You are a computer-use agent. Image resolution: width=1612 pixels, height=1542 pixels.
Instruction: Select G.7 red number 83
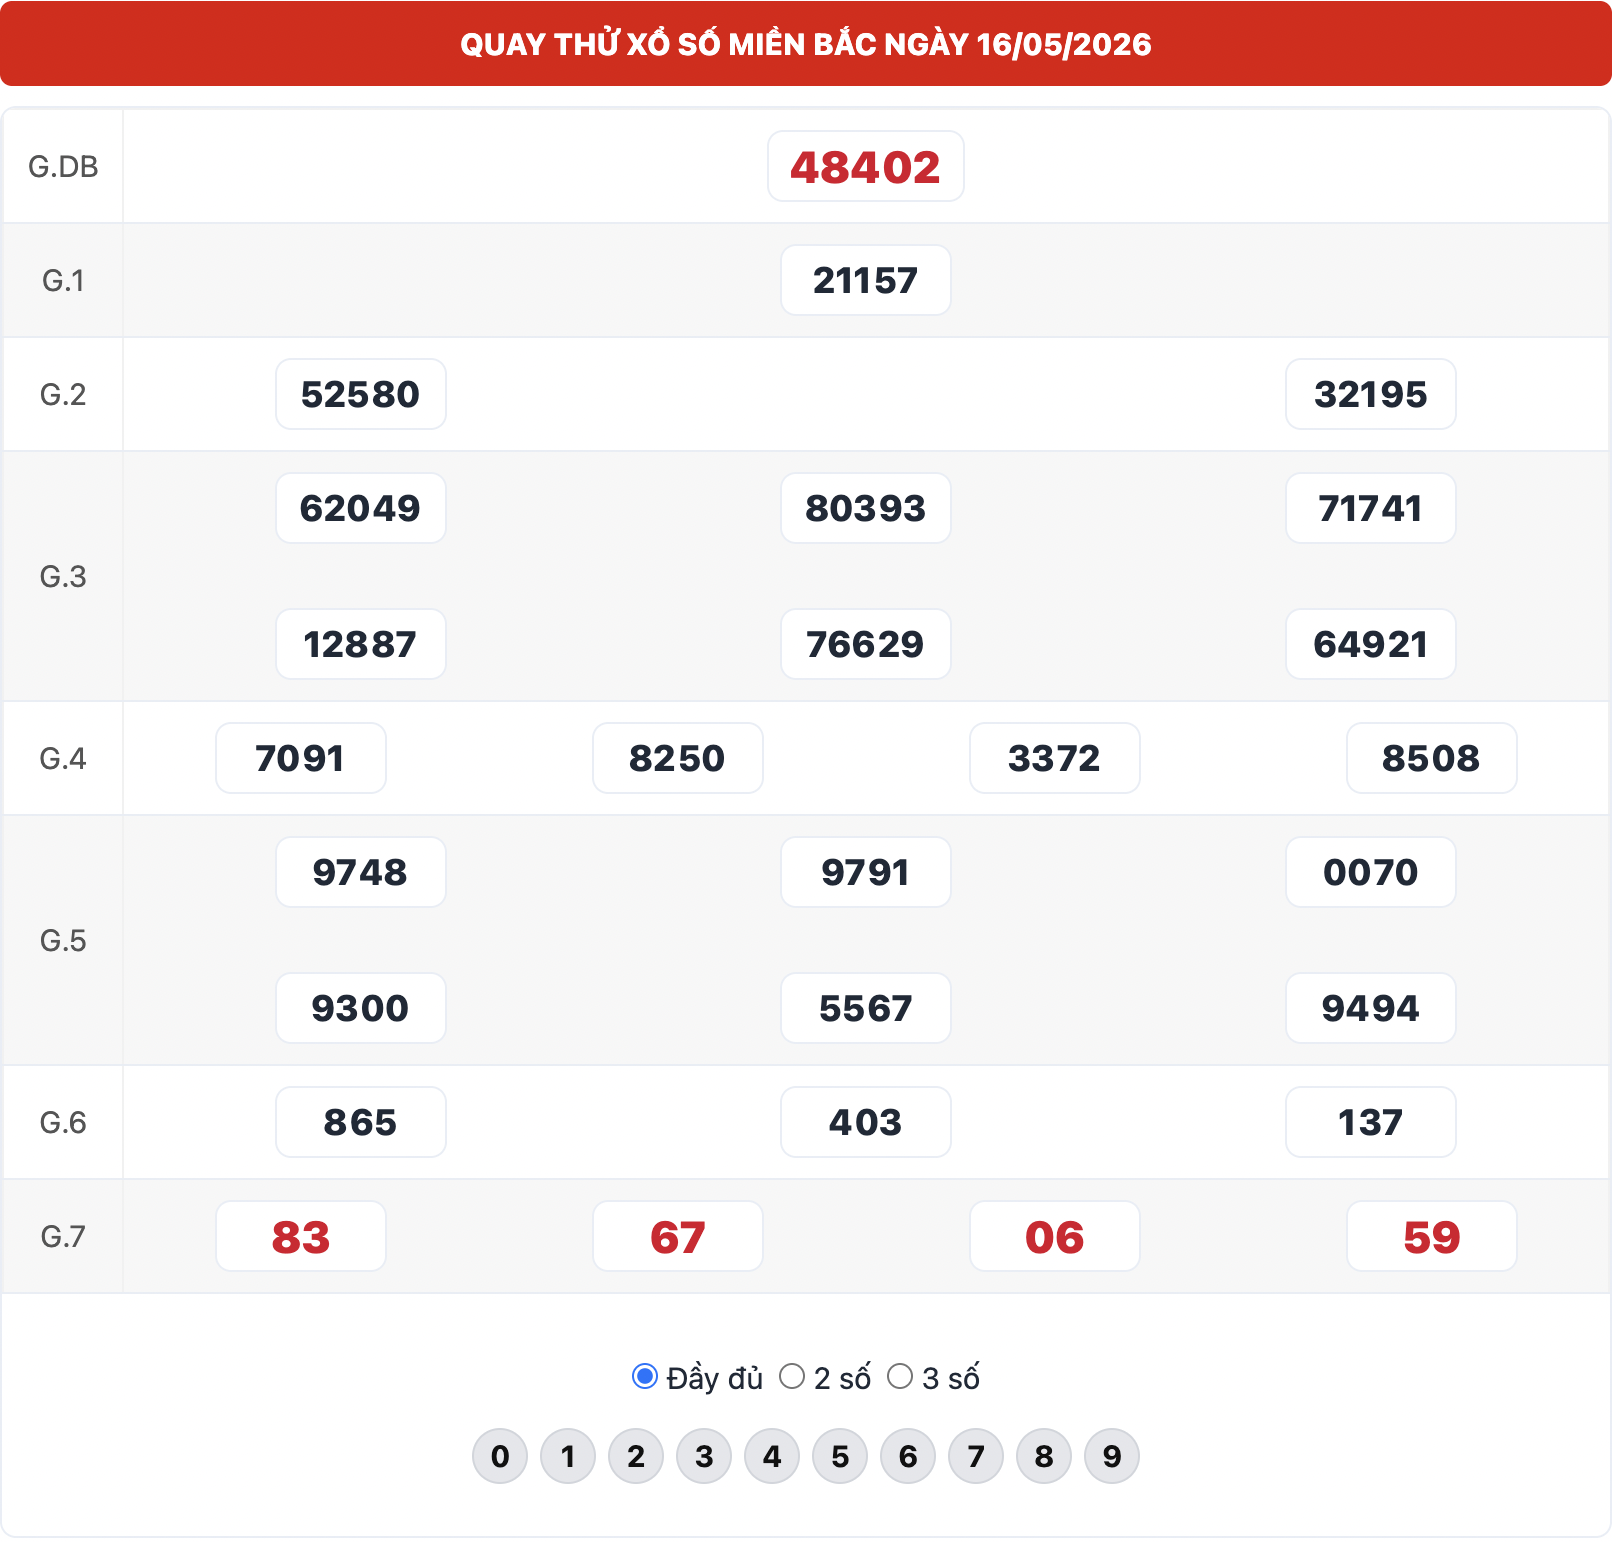click(x=301, y=1236)
